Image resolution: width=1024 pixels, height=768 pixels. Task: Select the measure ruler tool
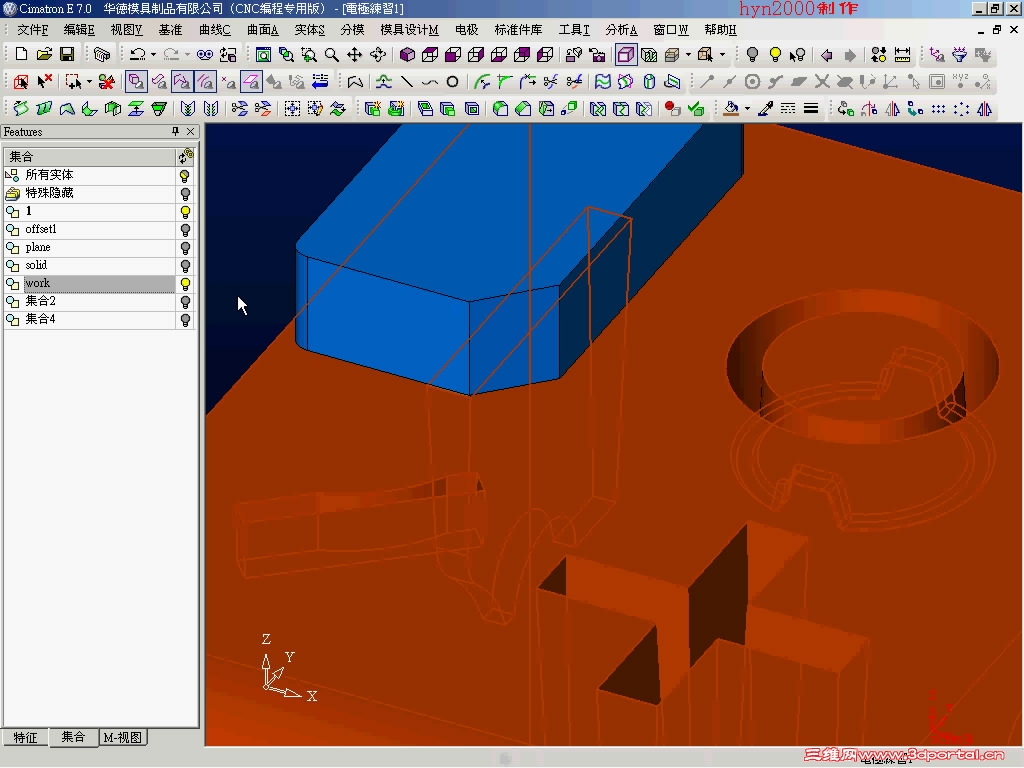click(903, 55)
